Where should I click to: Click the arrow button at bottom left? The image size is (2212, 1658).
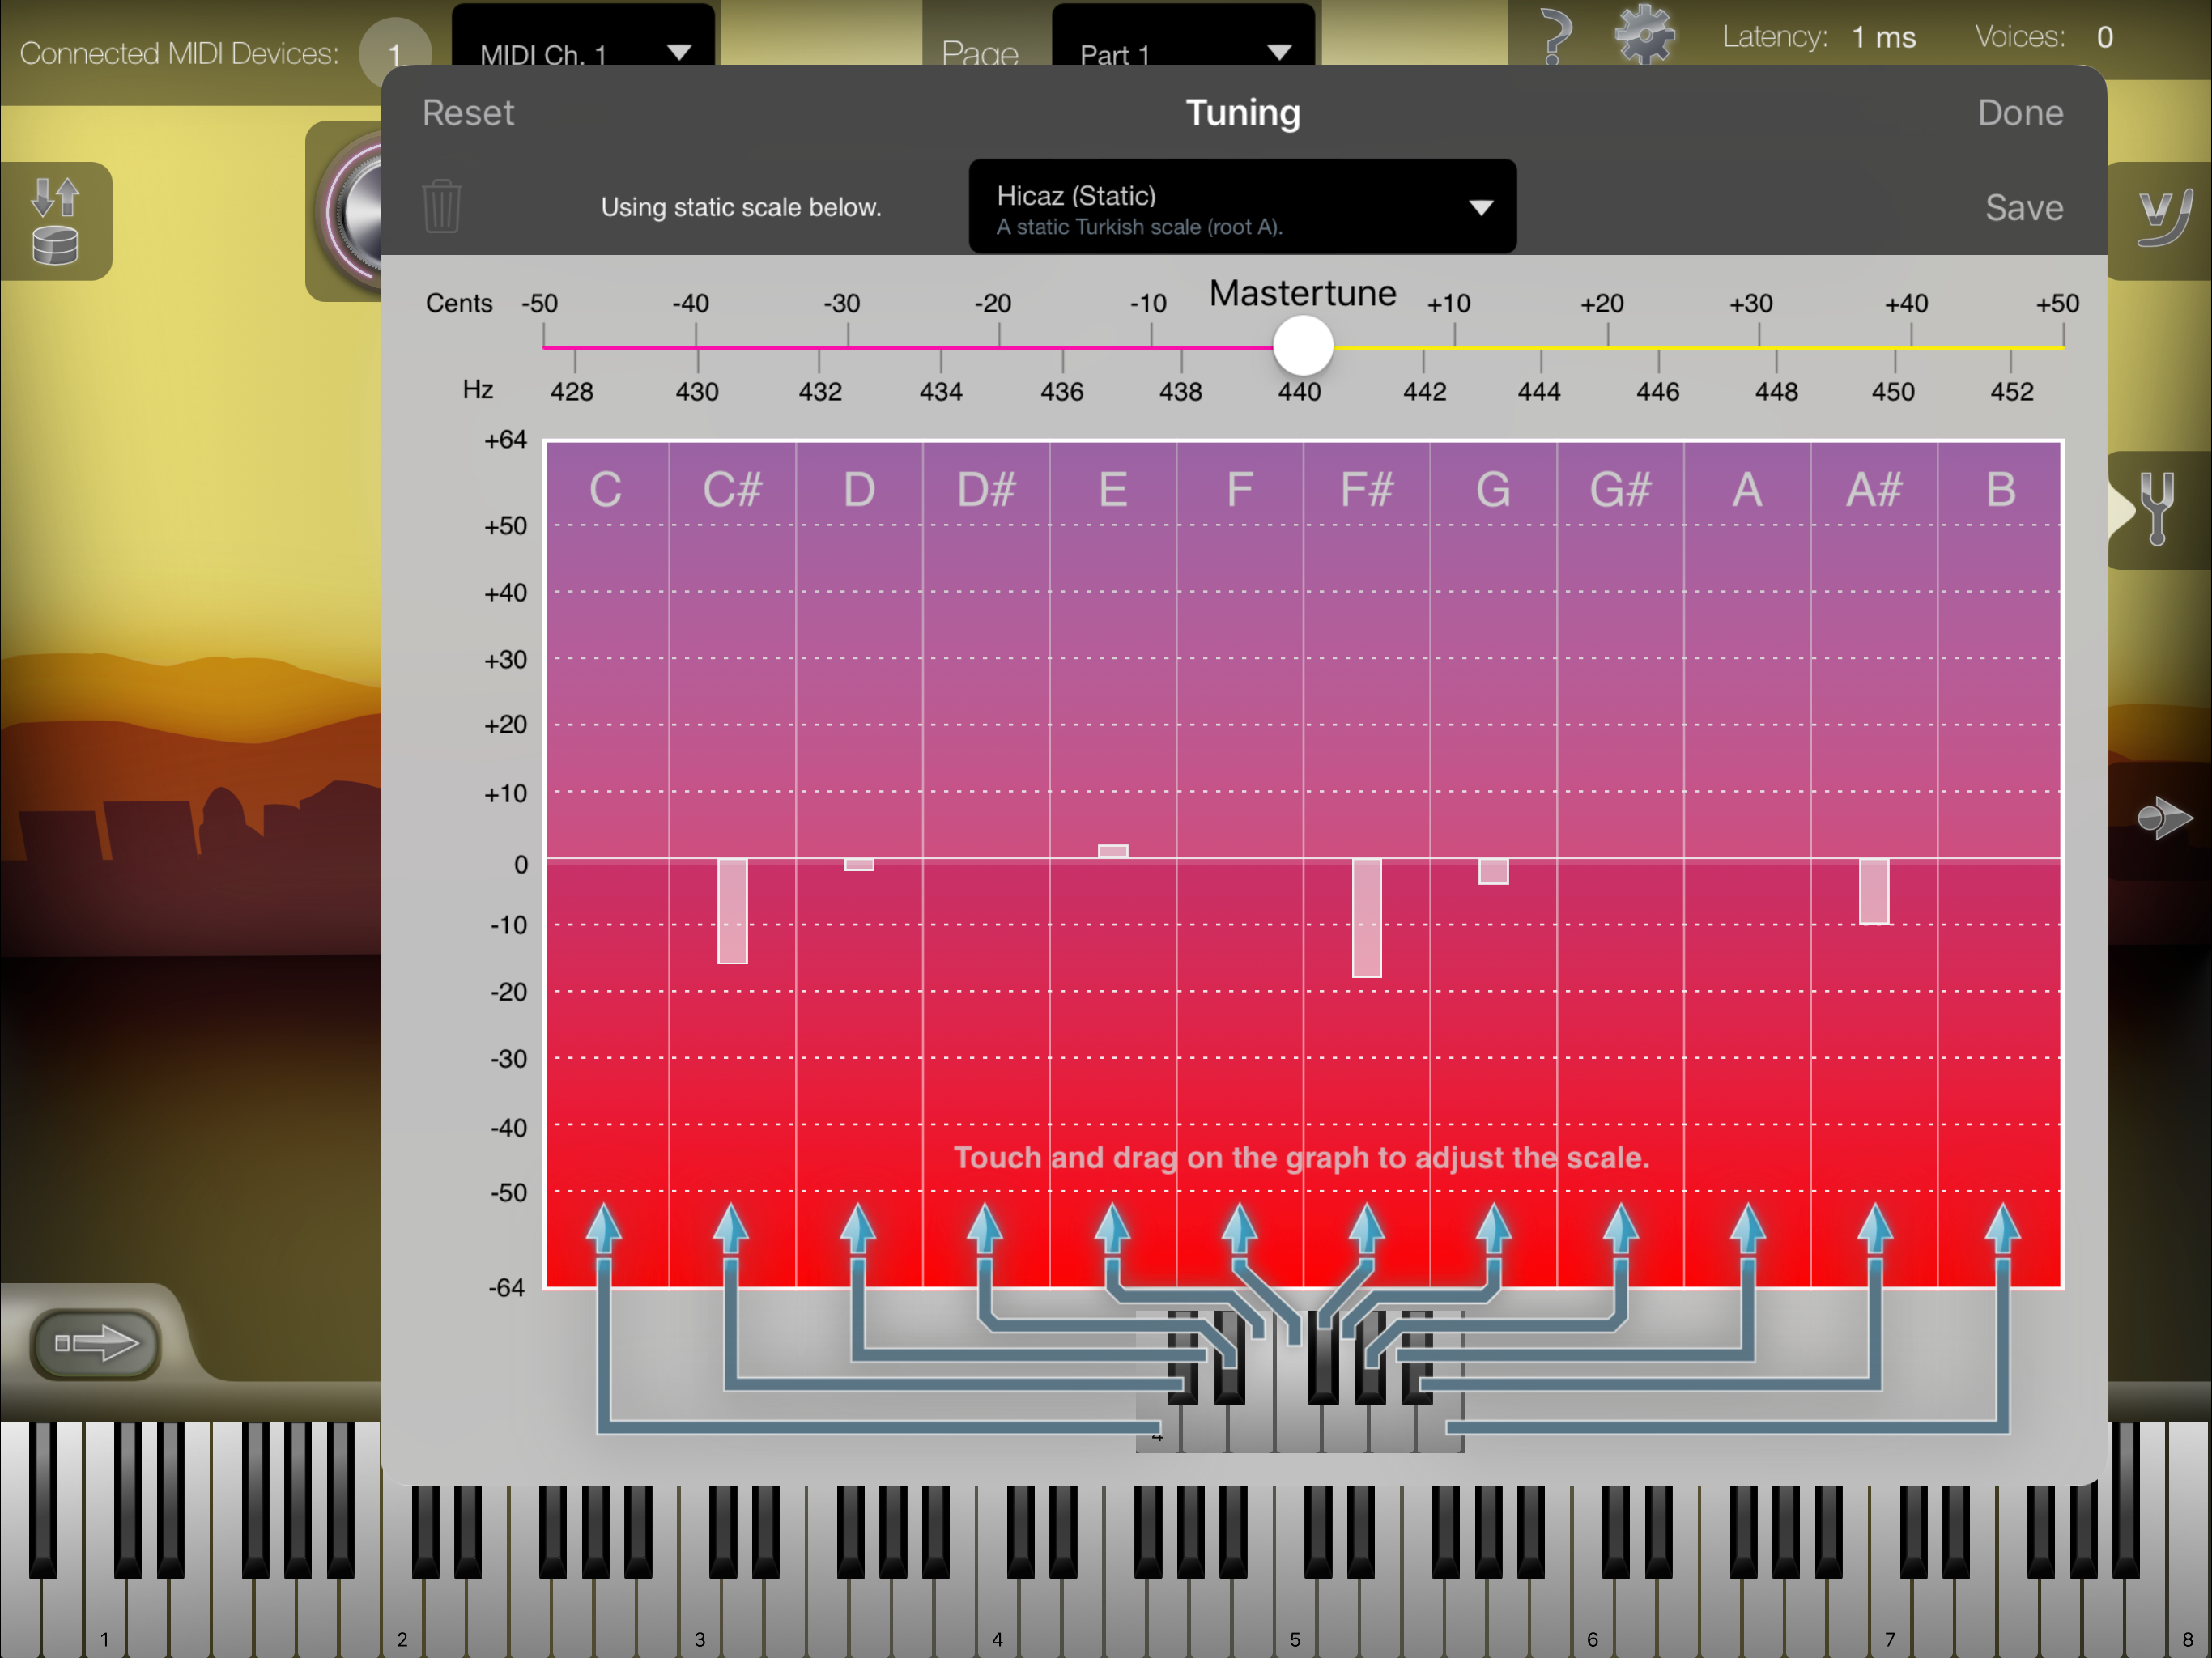[x=96, y=1343]
